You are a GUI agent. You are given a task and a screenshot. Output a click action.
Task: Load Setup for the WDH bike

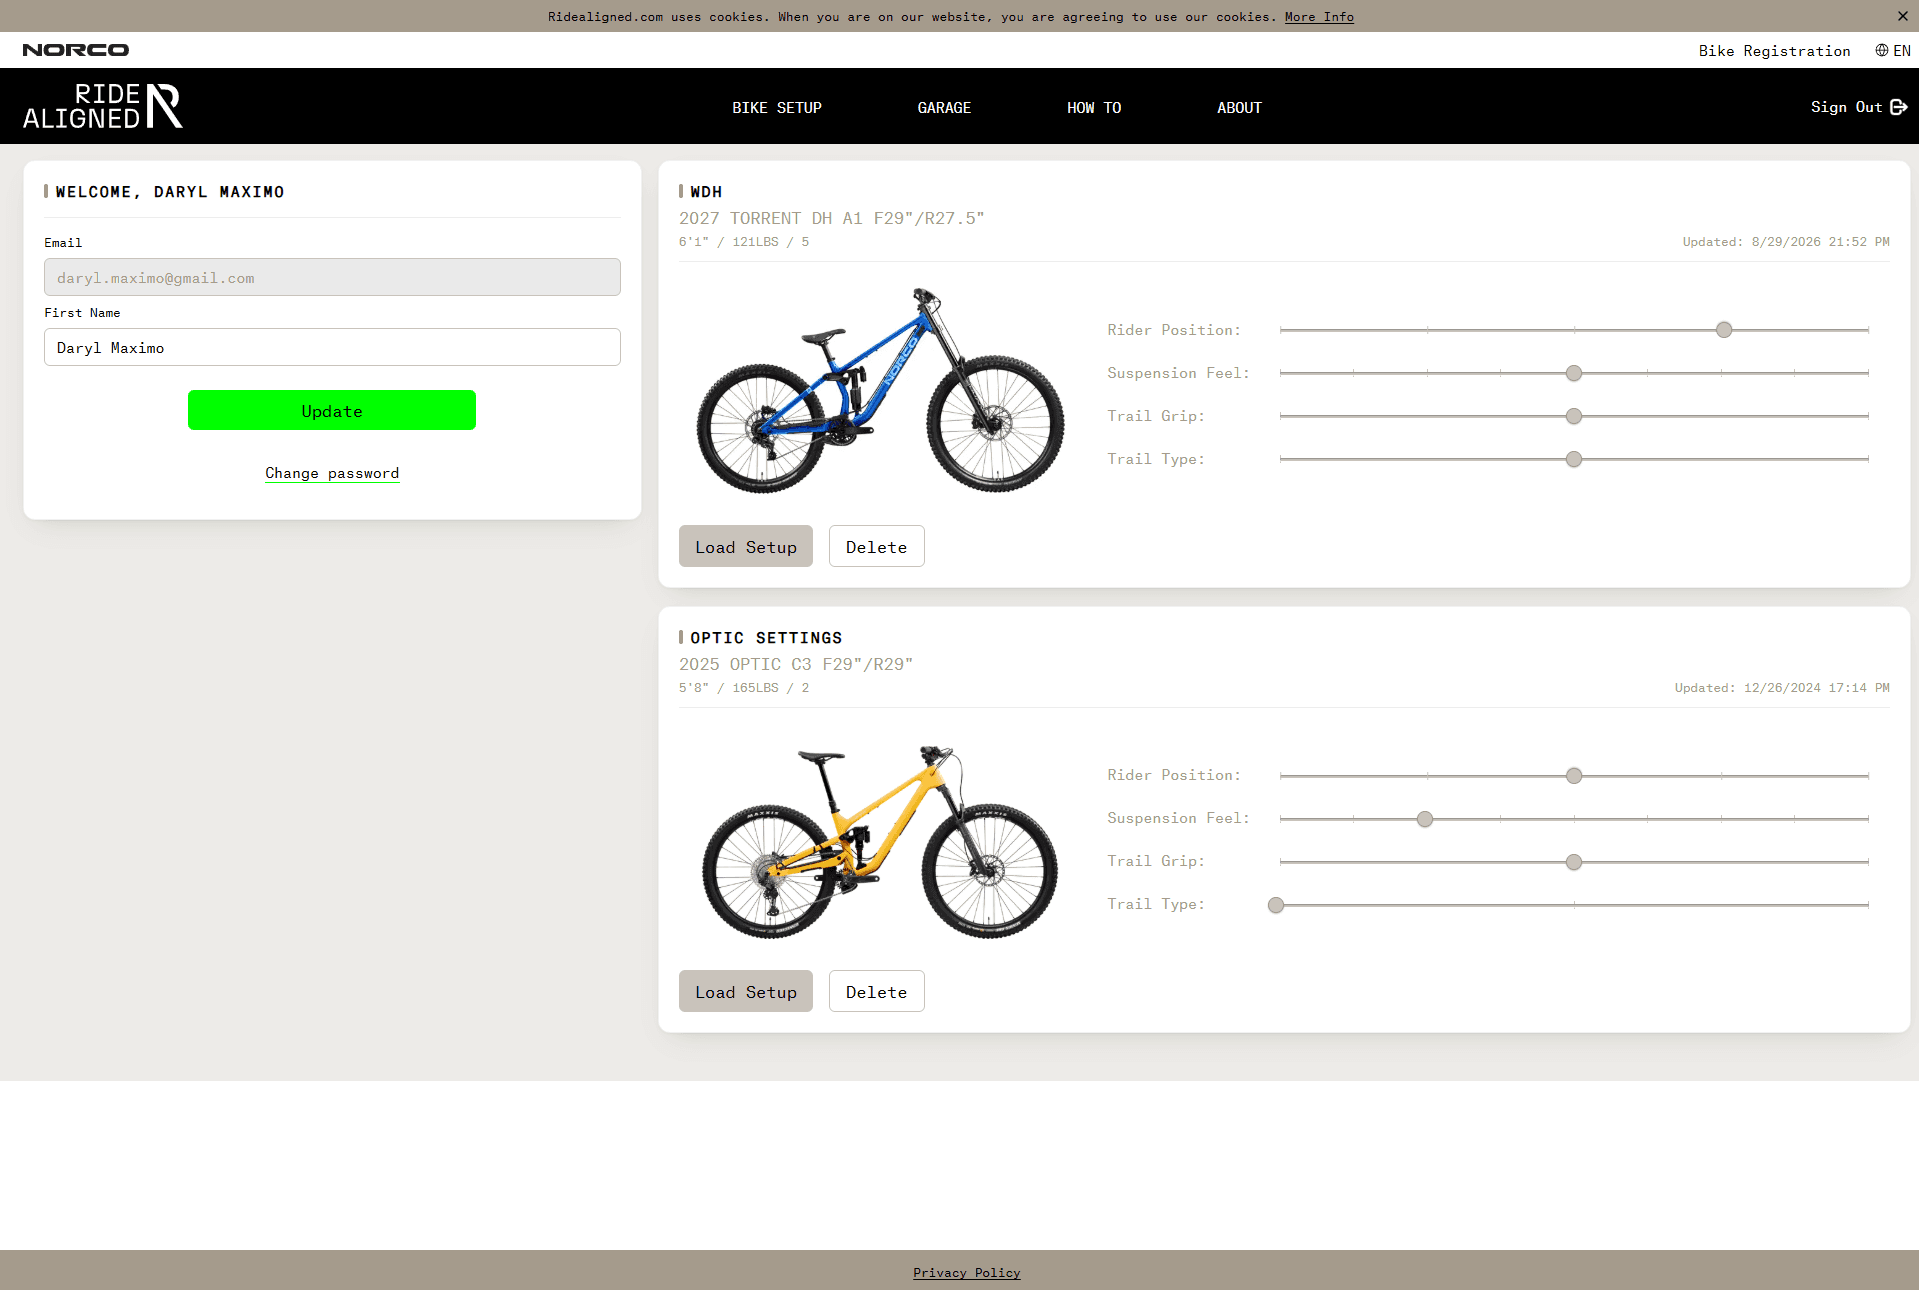tap(746, 546)
